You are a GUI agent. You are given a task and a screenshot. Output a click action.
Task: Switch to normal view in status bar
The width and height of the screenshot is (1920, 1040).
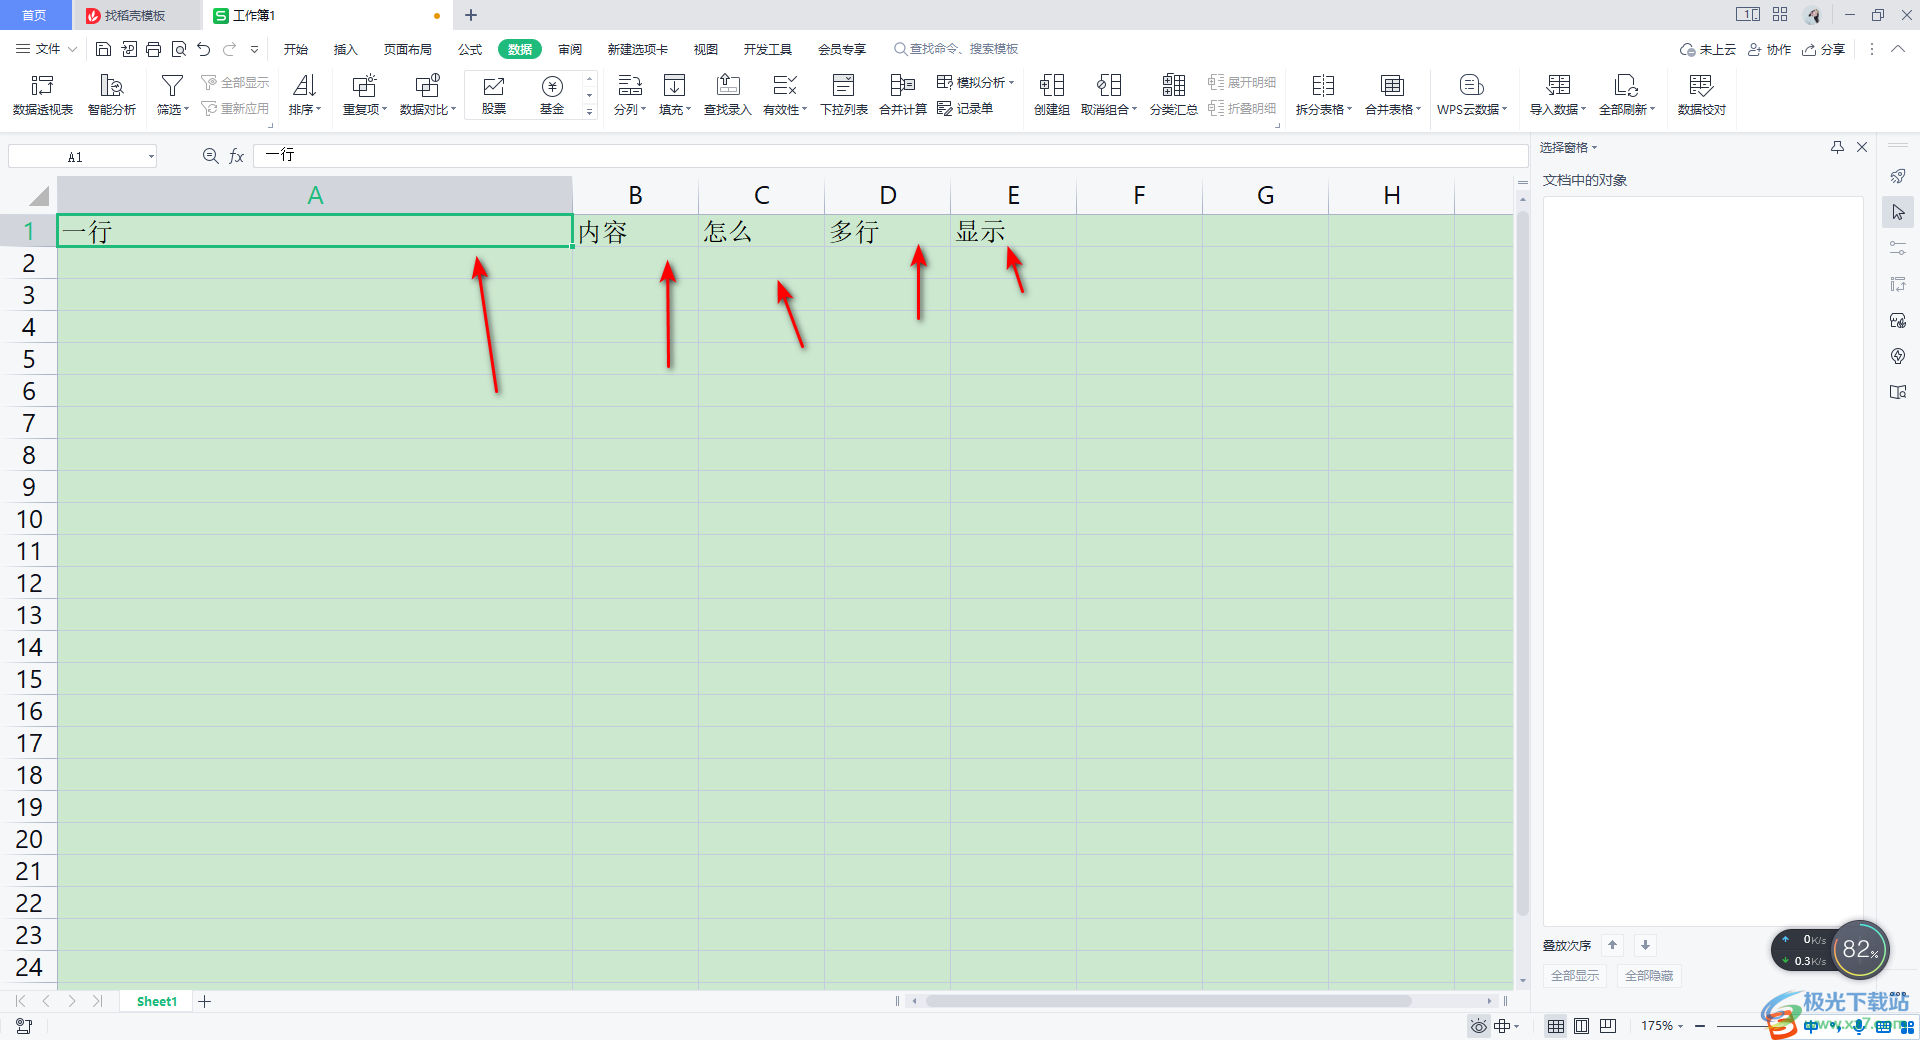click(x=1556, y=1026)
